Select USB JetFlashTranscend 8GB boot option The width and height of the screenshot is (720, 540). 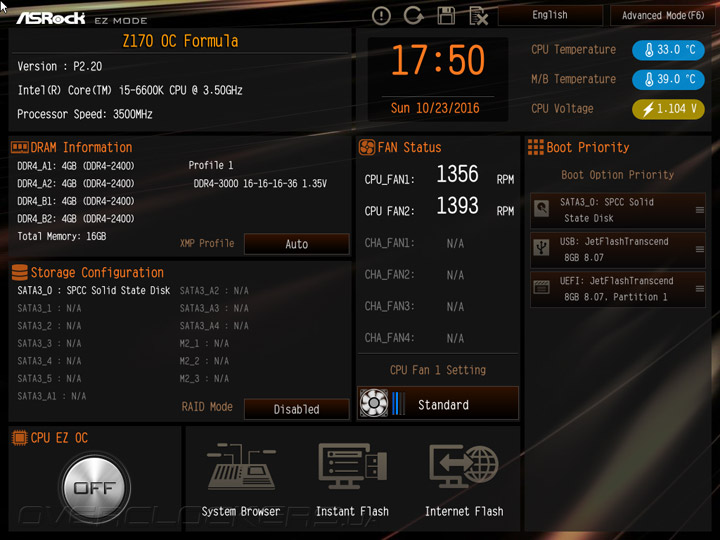pos(618,250)
